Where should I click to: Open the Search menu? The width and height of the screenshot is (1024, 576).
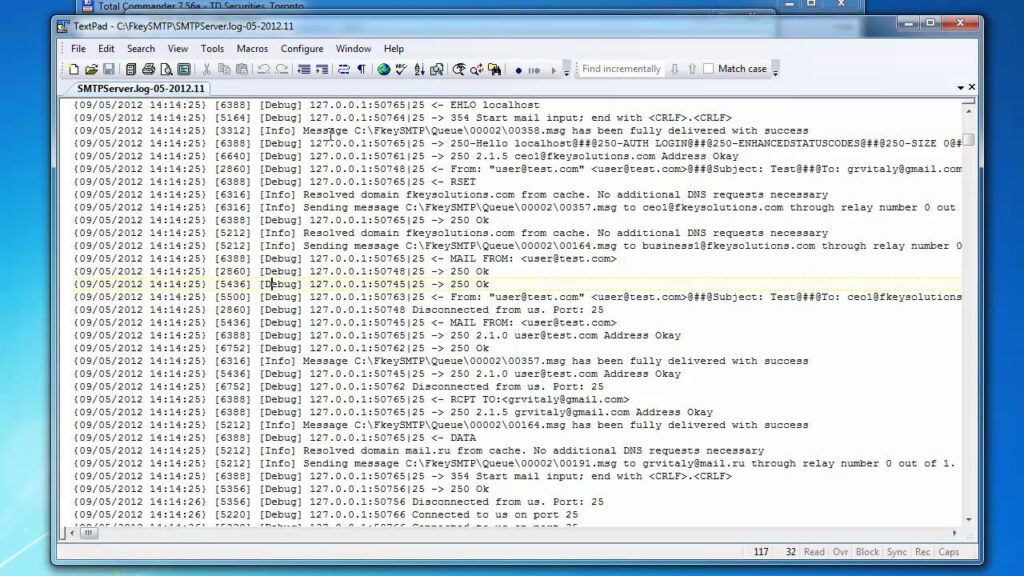point(140,48)
